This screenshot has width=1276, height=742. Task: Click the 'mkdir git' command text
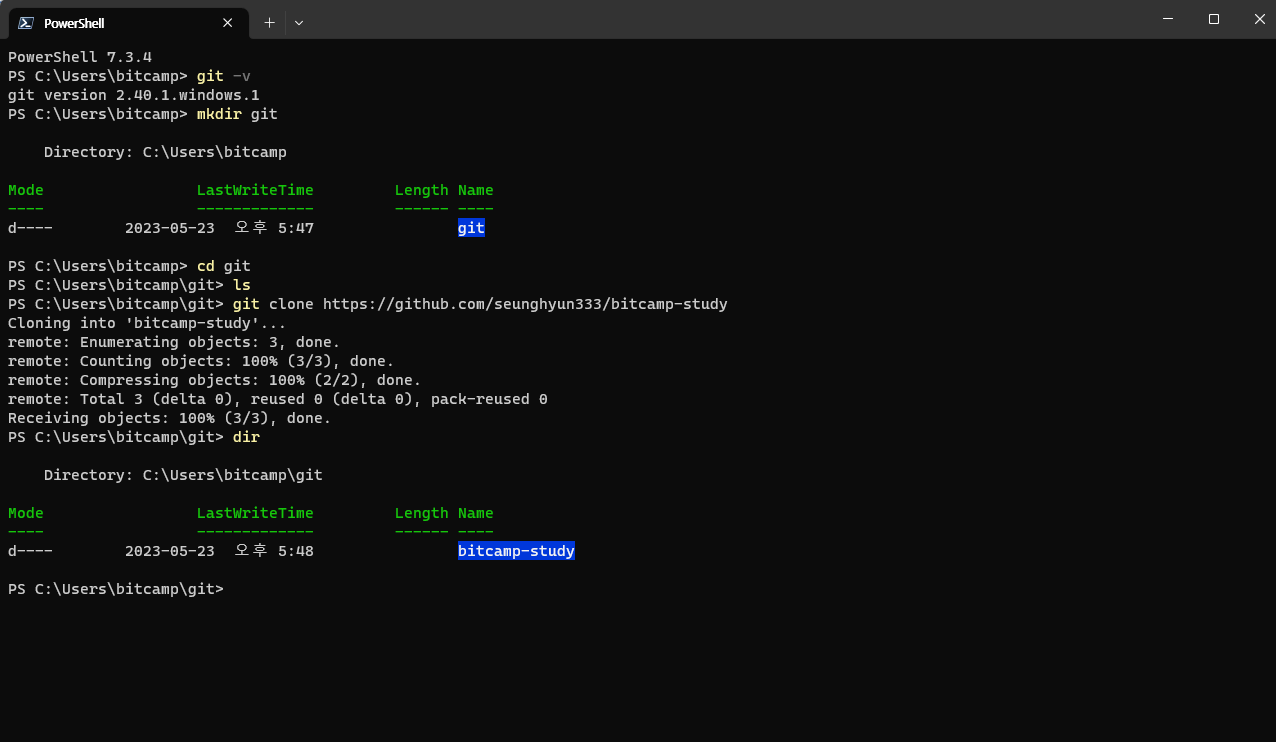[237, 114]
